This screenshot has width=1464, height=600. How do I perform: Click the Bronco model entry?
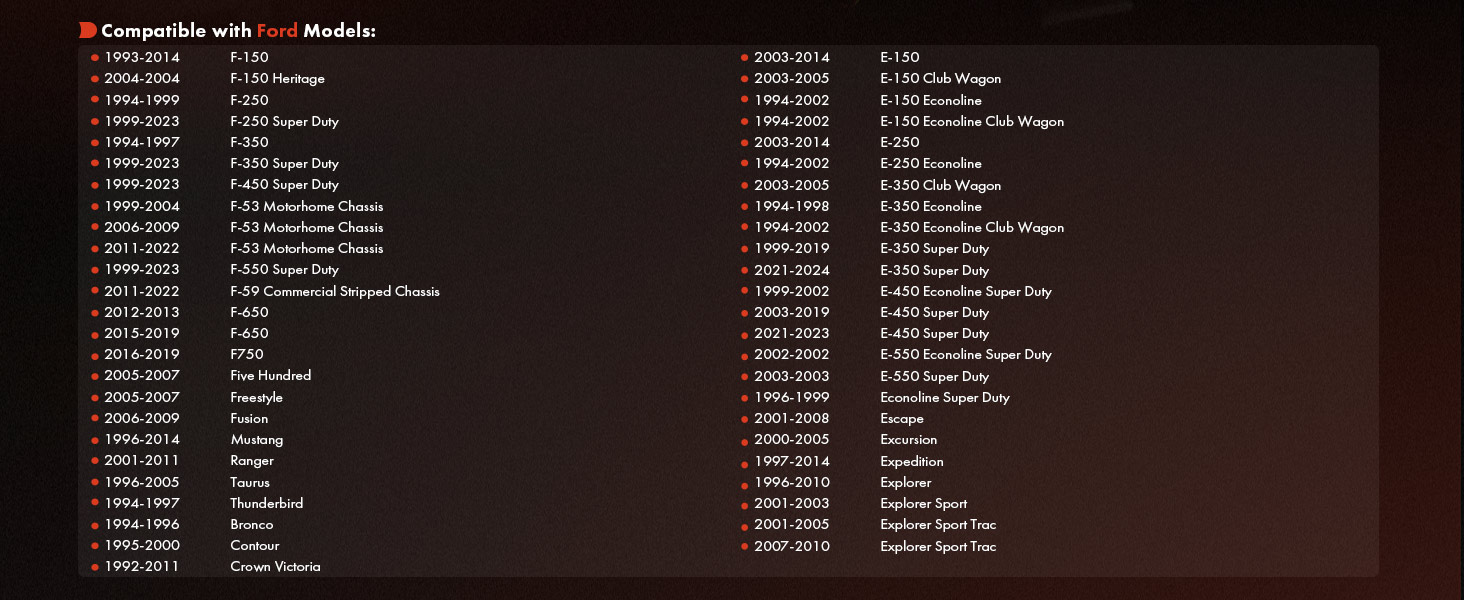coord(251,524)
